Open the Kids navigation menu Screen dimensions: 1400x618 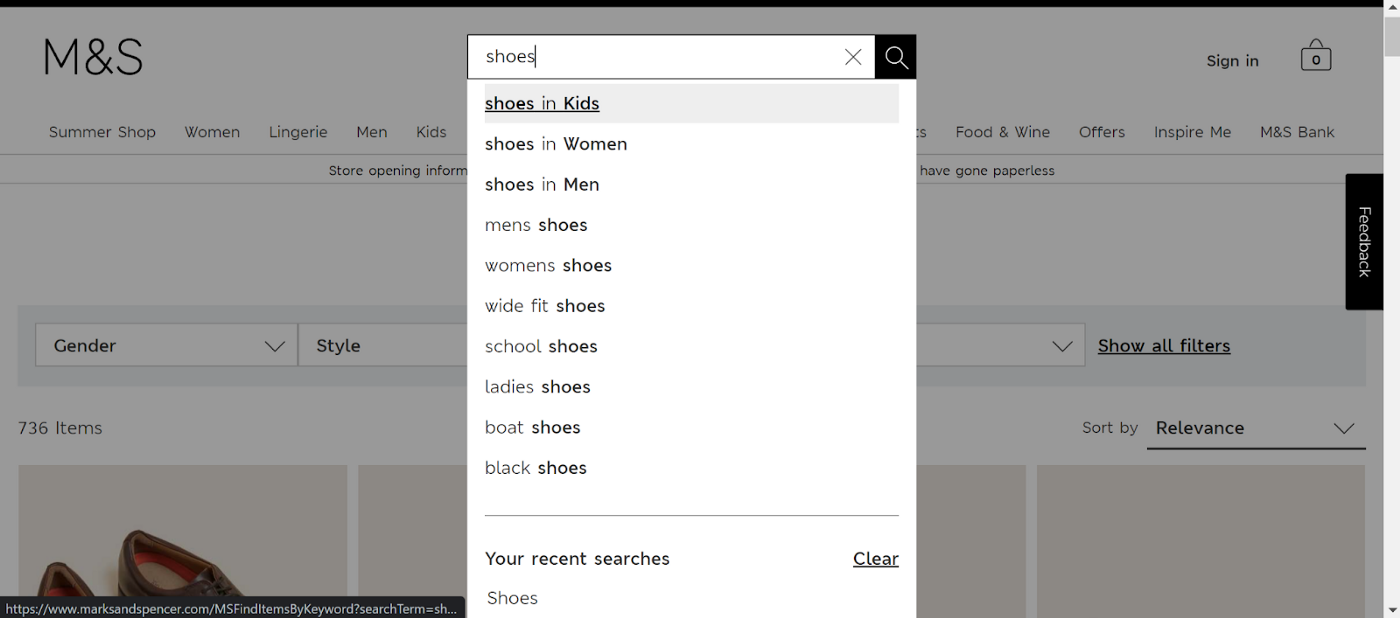(x=431, y=132)
